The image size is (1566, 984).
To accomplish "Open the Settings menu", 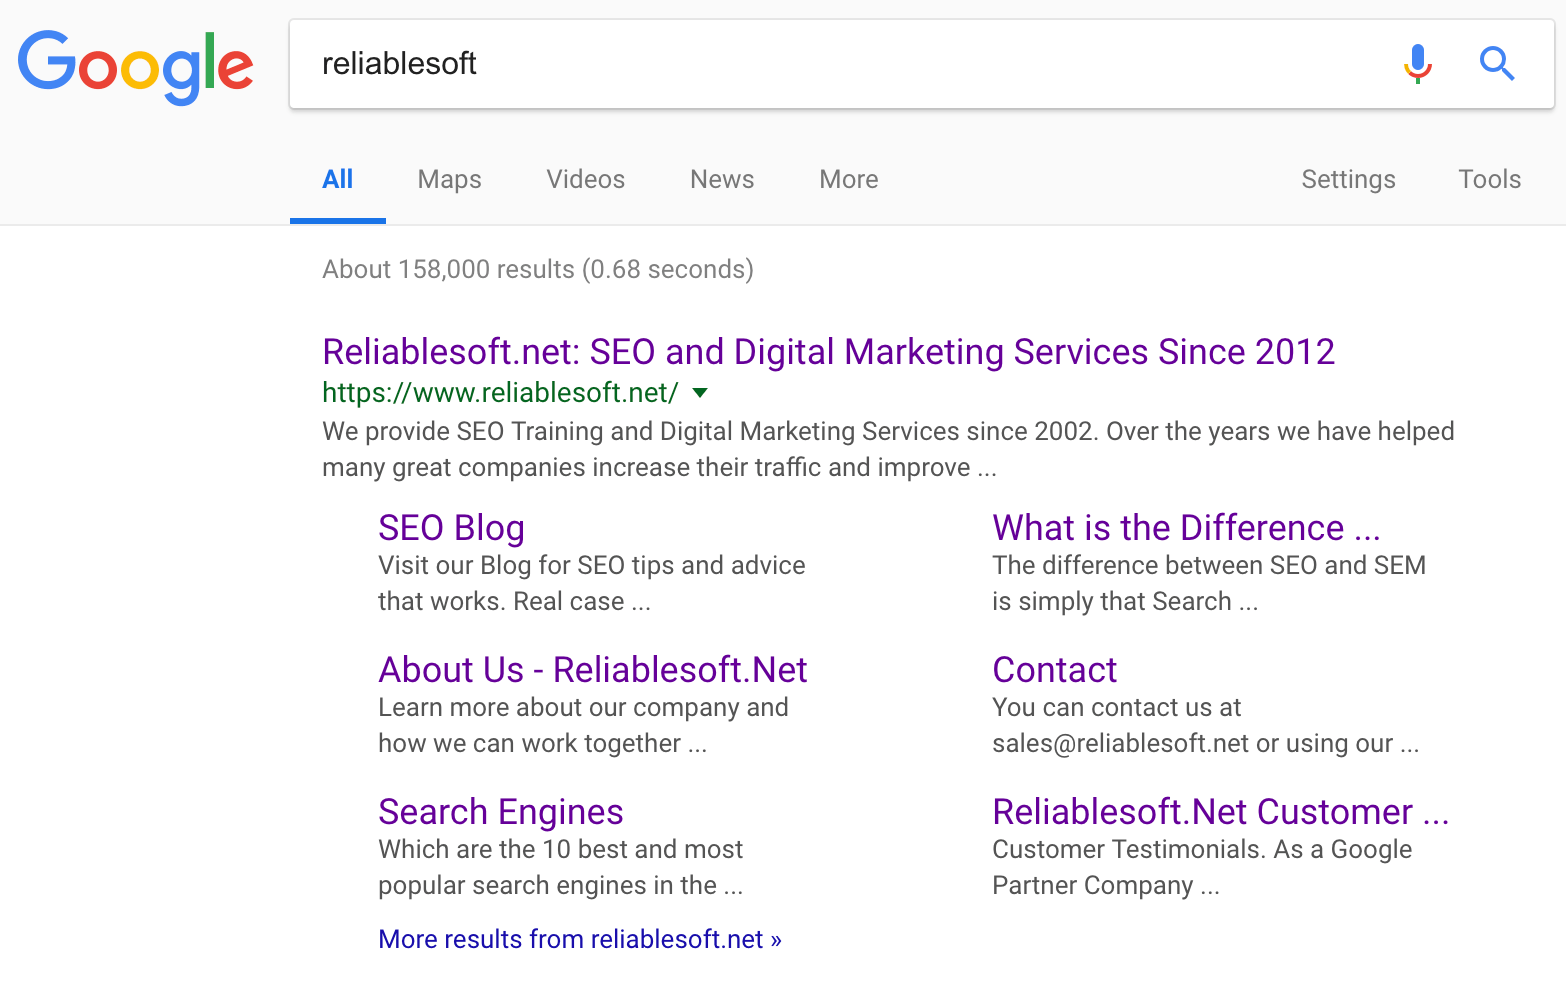I will click(x=1347, y=179).
